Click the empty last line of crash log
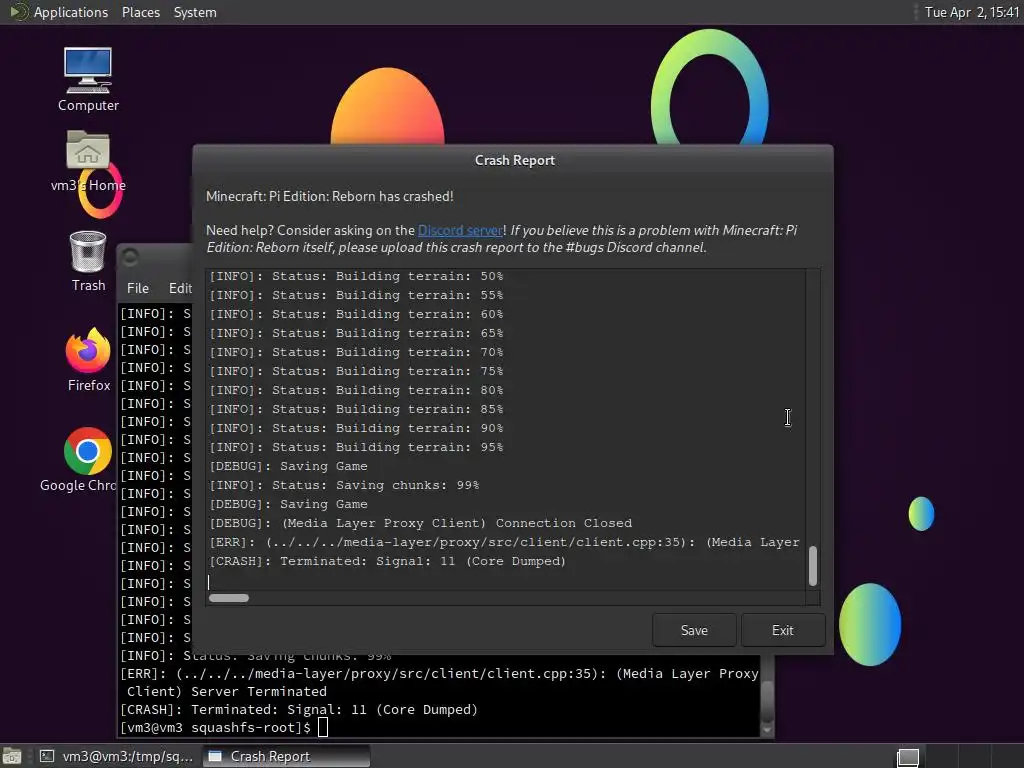Screen dimensions: 1024x768 click(x=506, y=581)
